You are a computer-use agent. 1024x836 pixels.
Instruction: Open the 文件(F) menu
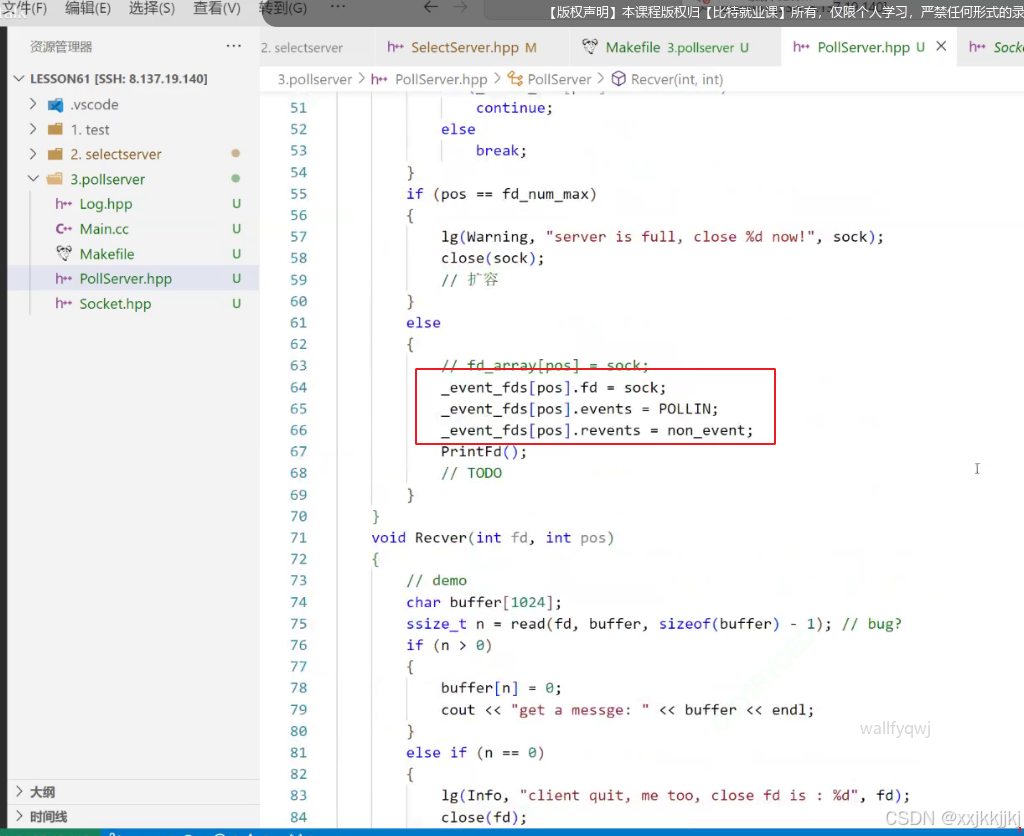25,8
